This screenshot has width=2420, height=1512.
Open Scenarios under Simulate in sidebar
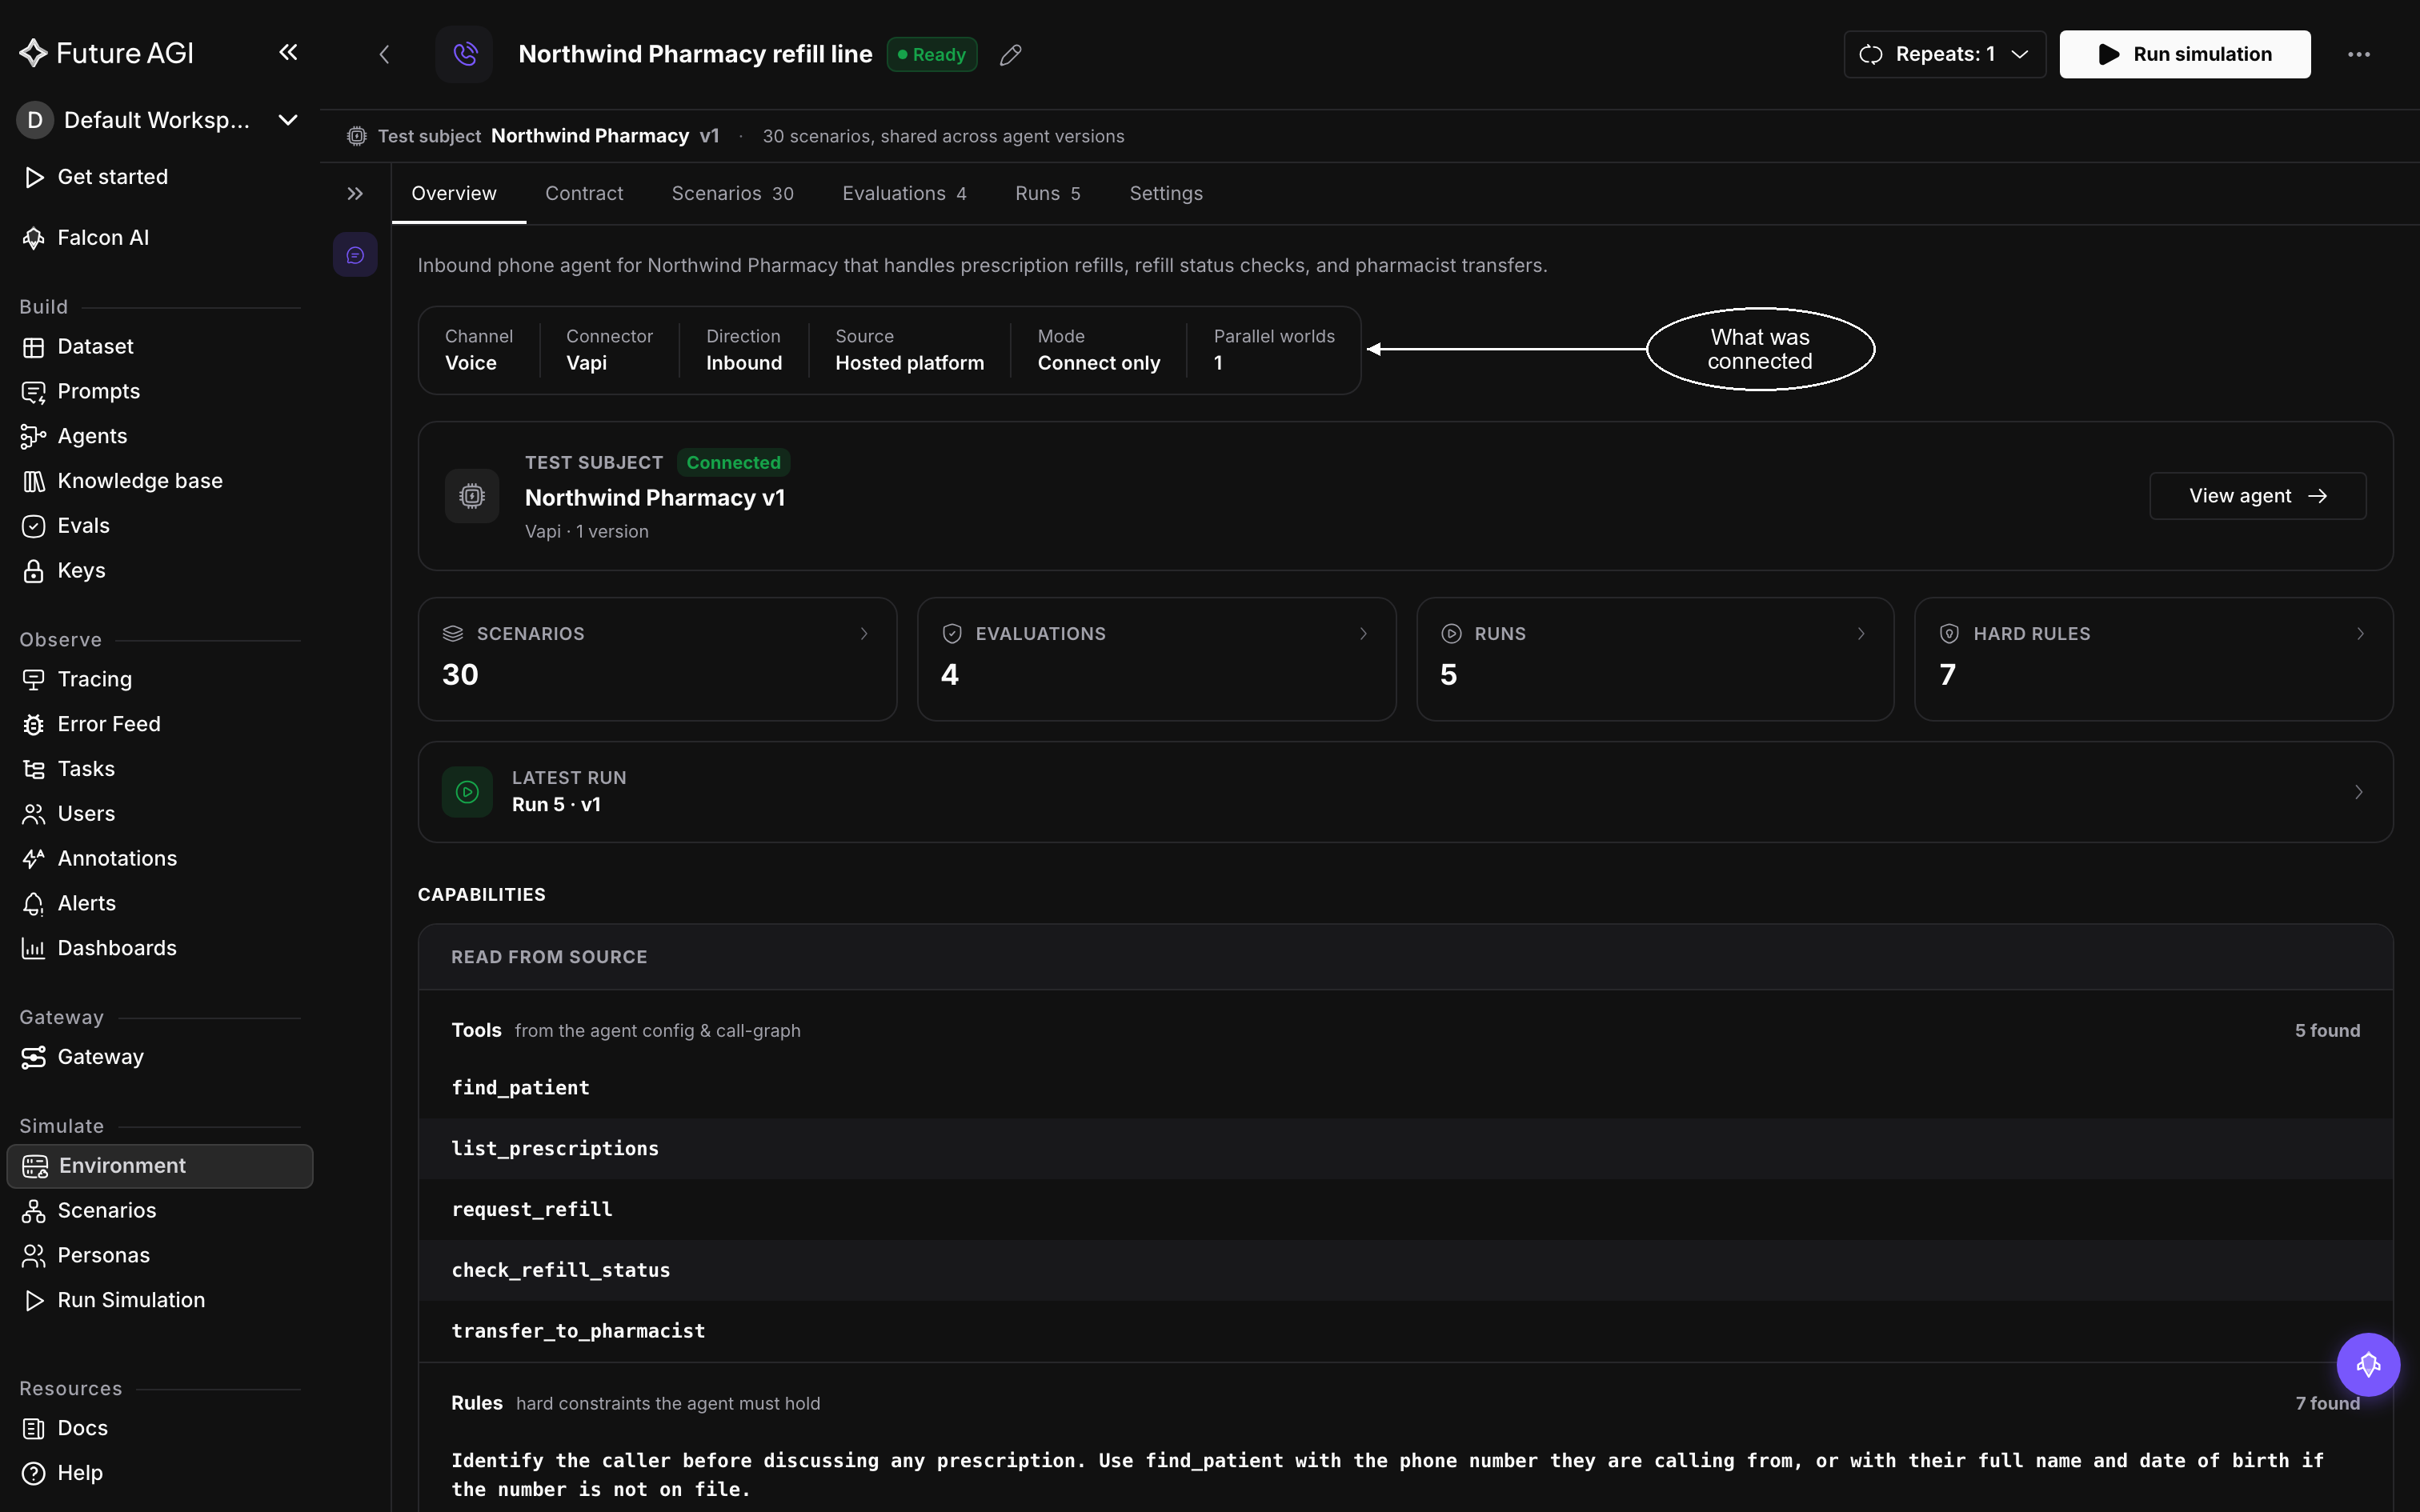click(x=160, y=1211)
